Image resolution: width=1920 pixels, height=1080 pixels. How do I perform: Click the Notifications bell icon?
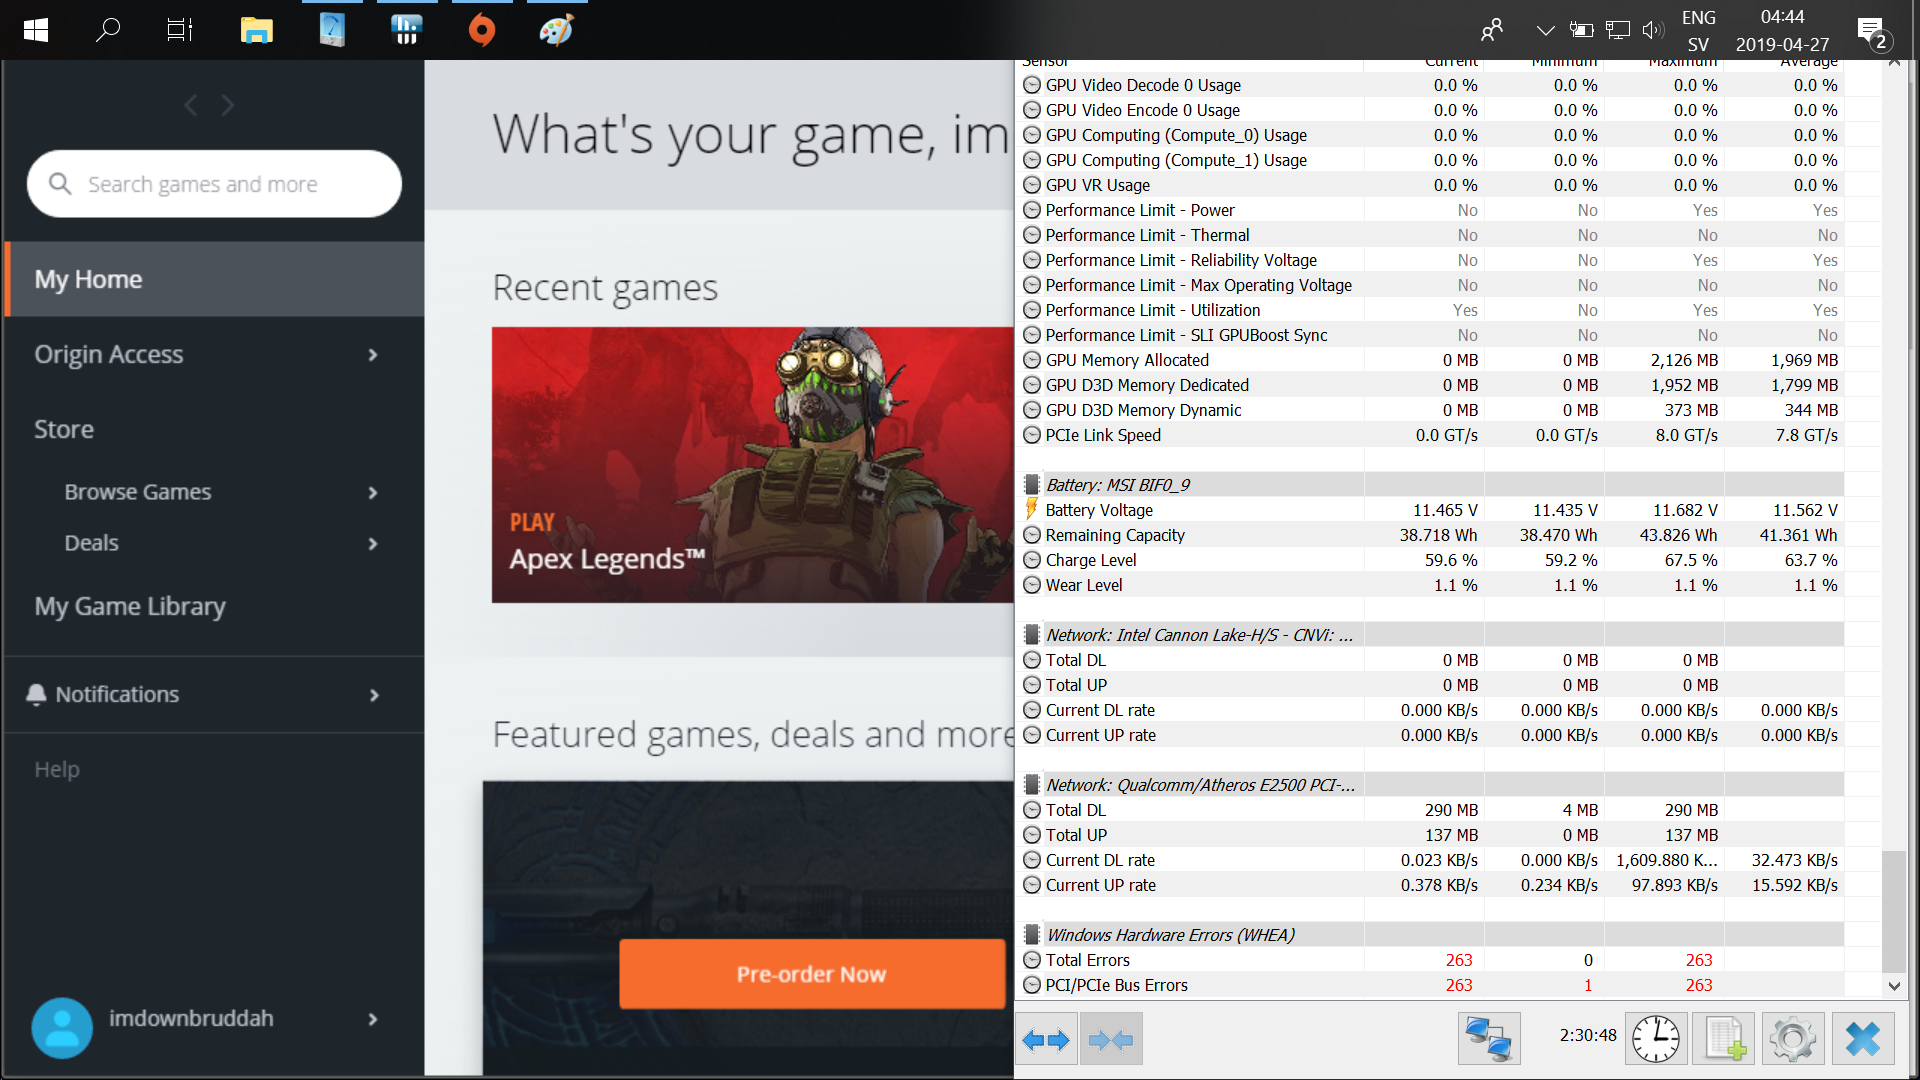click(x=36, y=694)
